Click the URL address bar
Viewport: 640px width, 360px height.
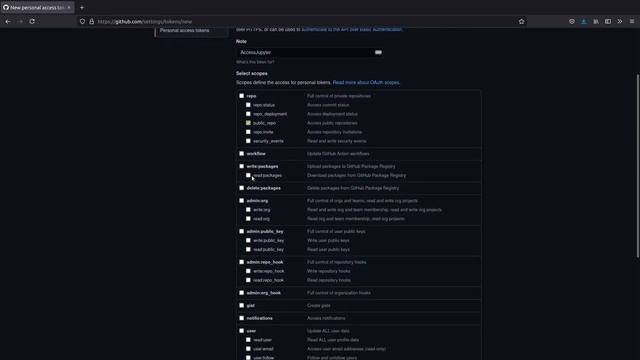coord(302,21)
